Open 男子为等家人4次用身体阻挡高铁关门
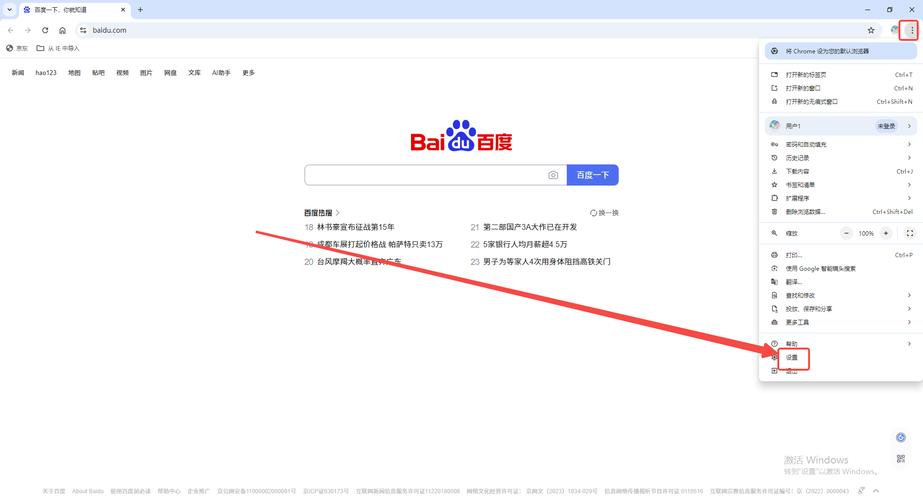The width and height of the screenshot is (923, 500). click(547, 261)
